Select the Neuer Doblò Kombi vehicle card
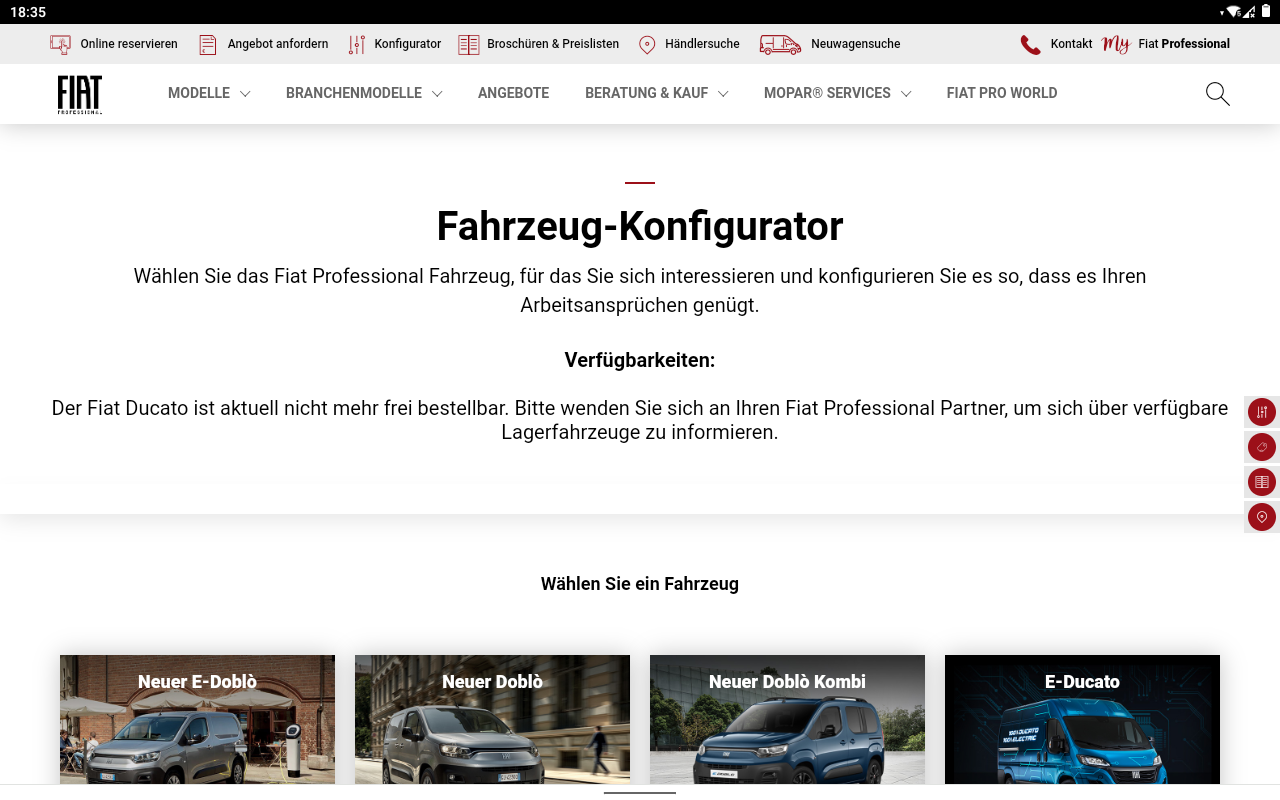Image resolution: width=1280 pixels, height=800 pixels. pos(787,719)
